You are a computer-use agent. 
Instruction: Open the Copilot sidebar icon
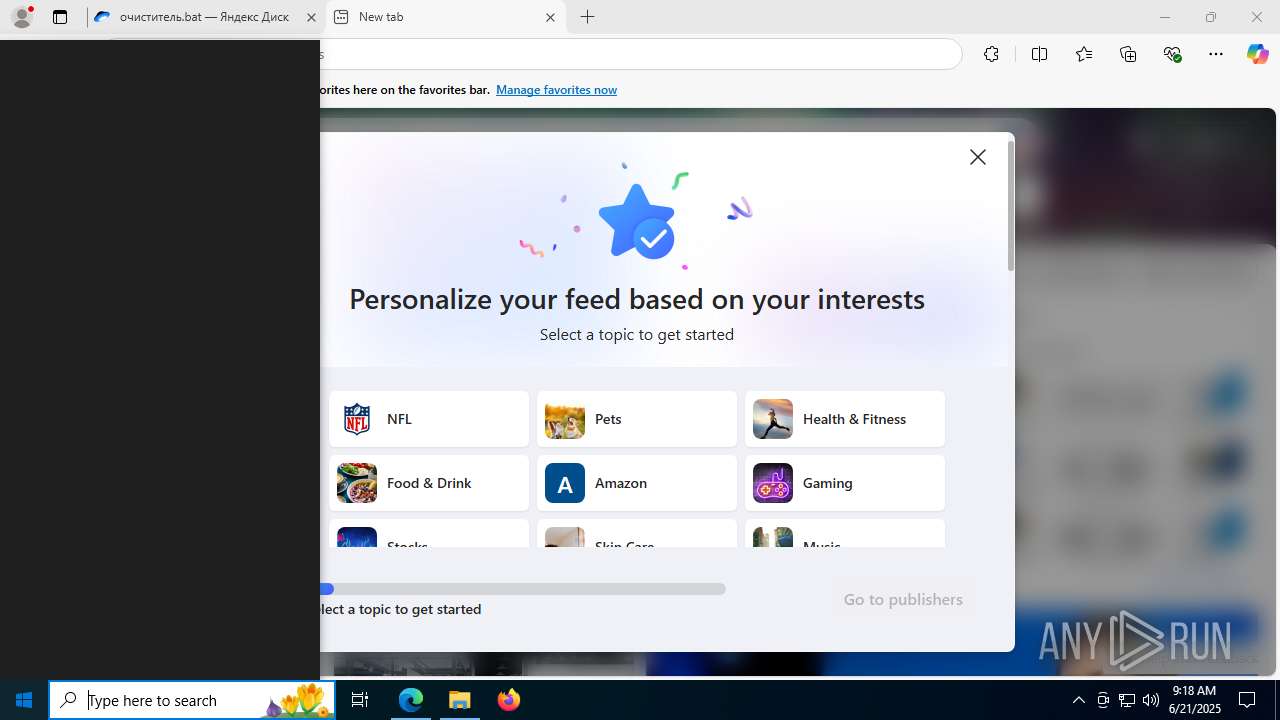pos(1257,54)
